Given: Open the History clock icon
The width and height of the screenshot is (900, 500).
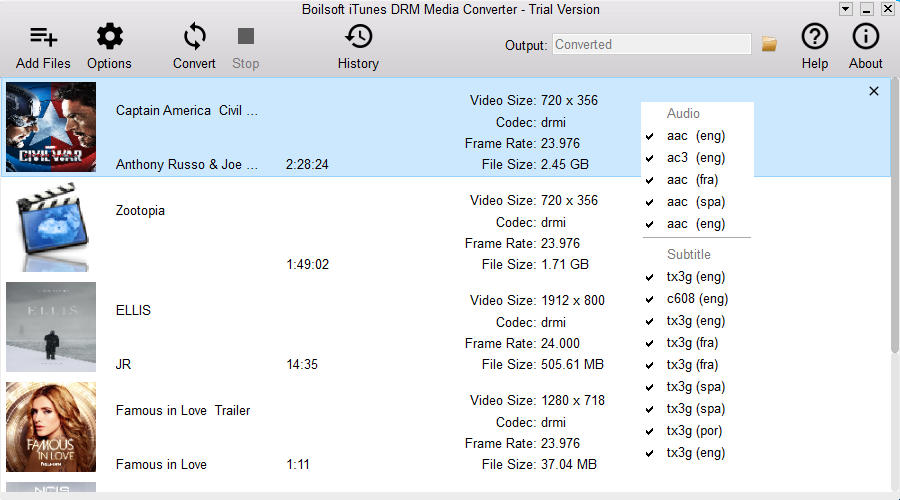Looking at the screenshot, I should click(x=358, y=38).
